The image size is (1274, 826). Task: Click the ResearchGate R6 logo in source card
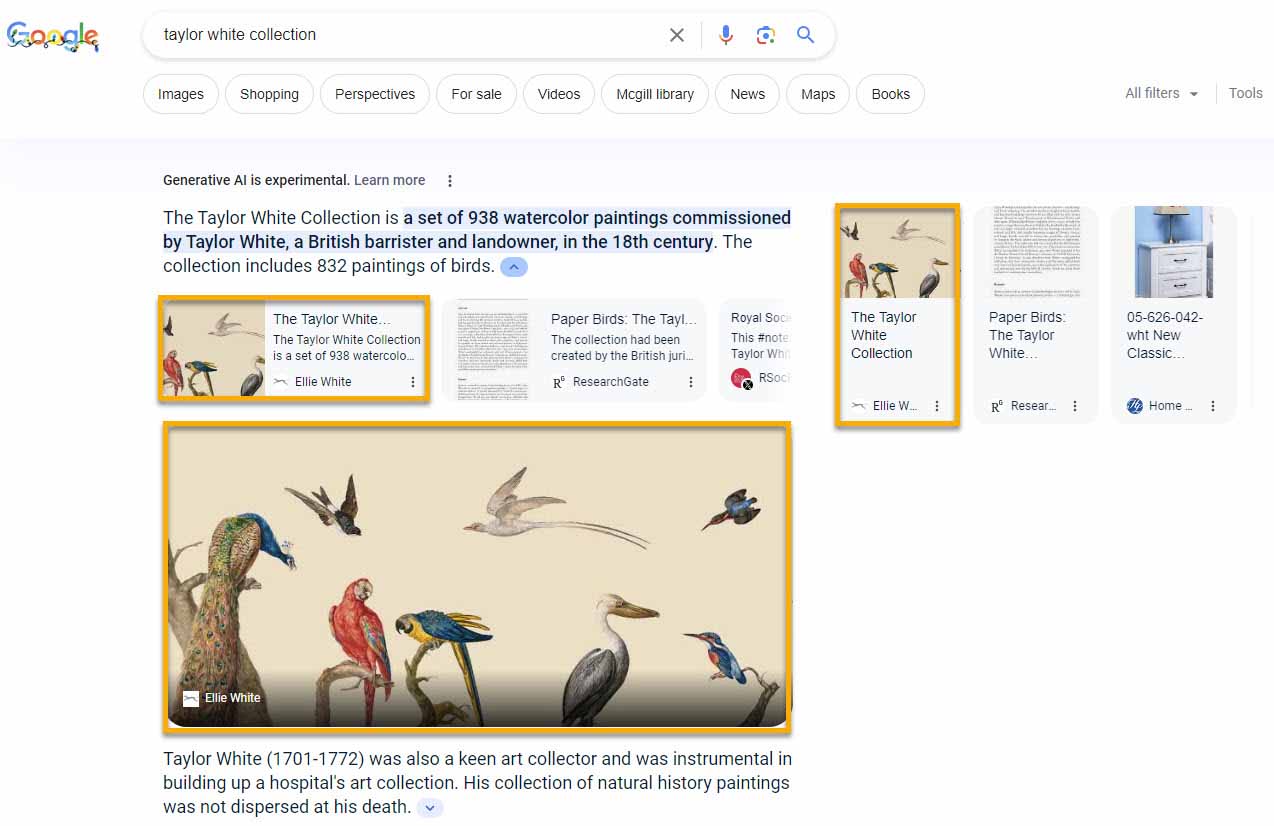pos(559,382)
